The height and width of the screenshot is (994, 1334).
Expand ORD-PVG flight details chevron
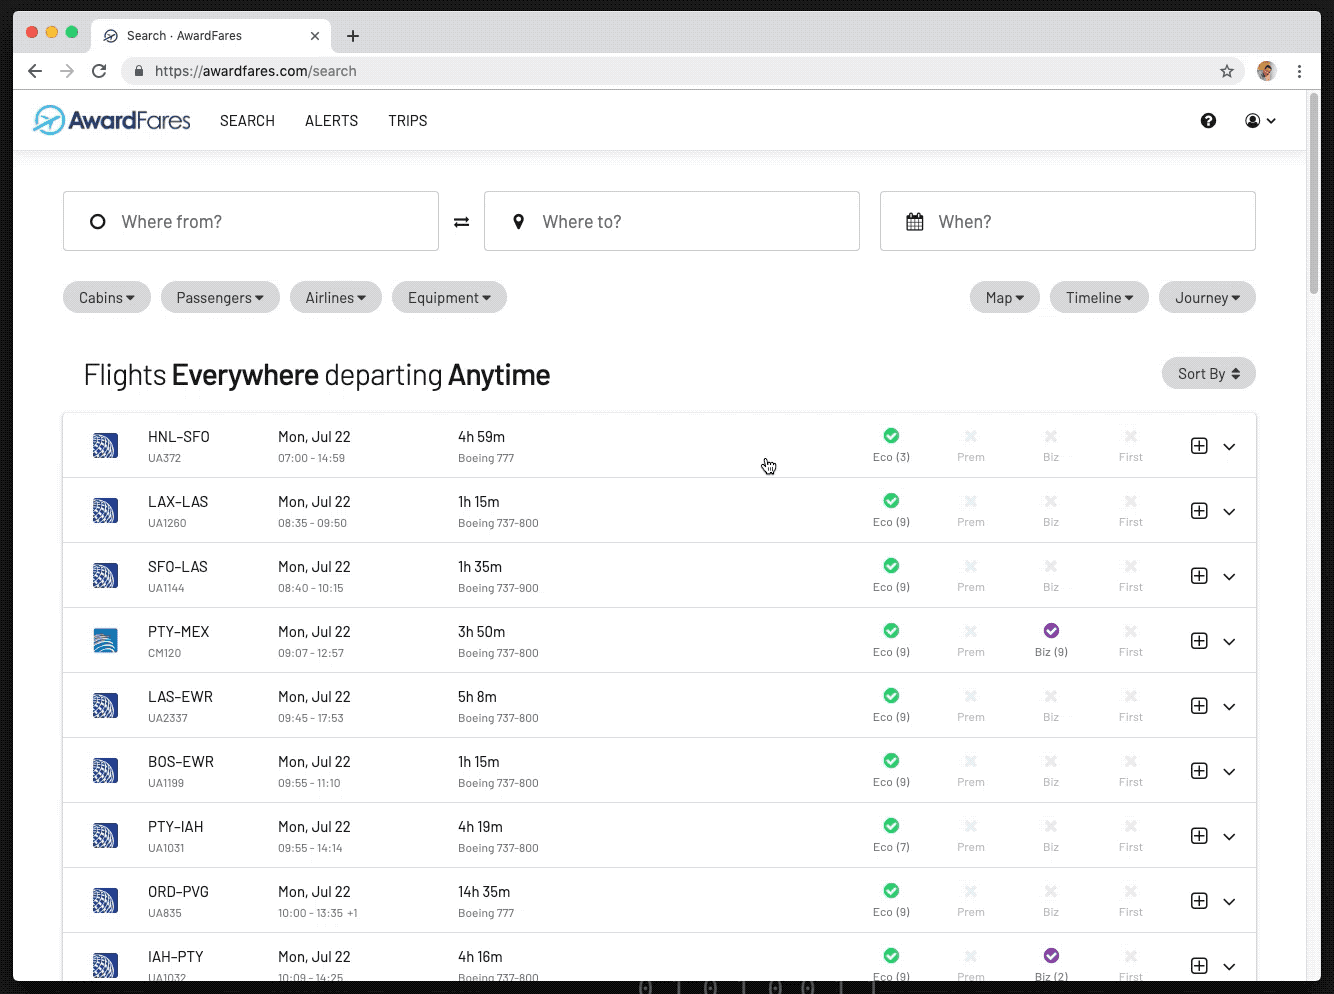click(x=1229, y=902)
